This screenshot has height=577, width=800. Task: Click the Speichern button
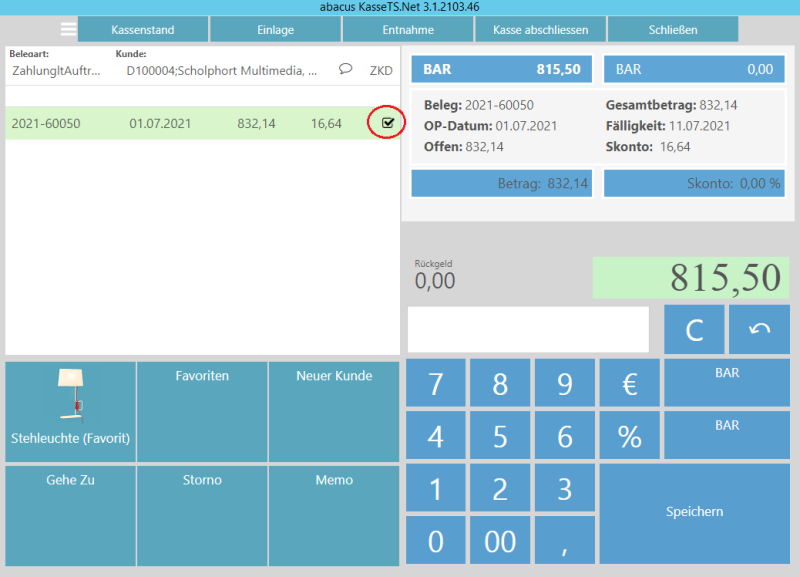point(694,512)
